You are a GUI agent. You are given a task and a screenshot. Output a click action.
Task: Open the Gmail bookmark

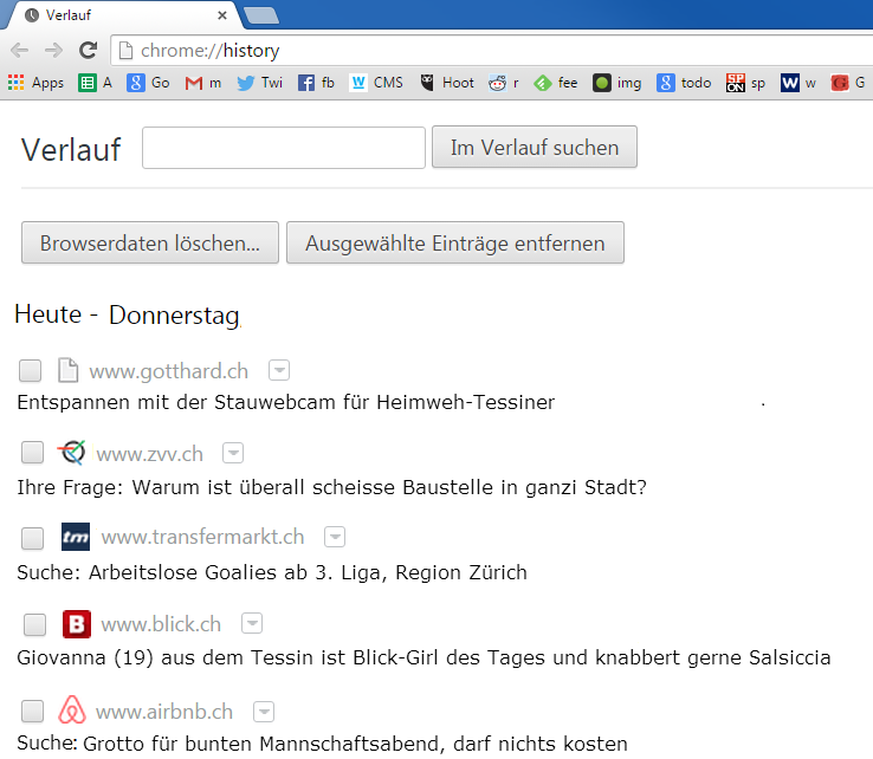pos(203,83)
